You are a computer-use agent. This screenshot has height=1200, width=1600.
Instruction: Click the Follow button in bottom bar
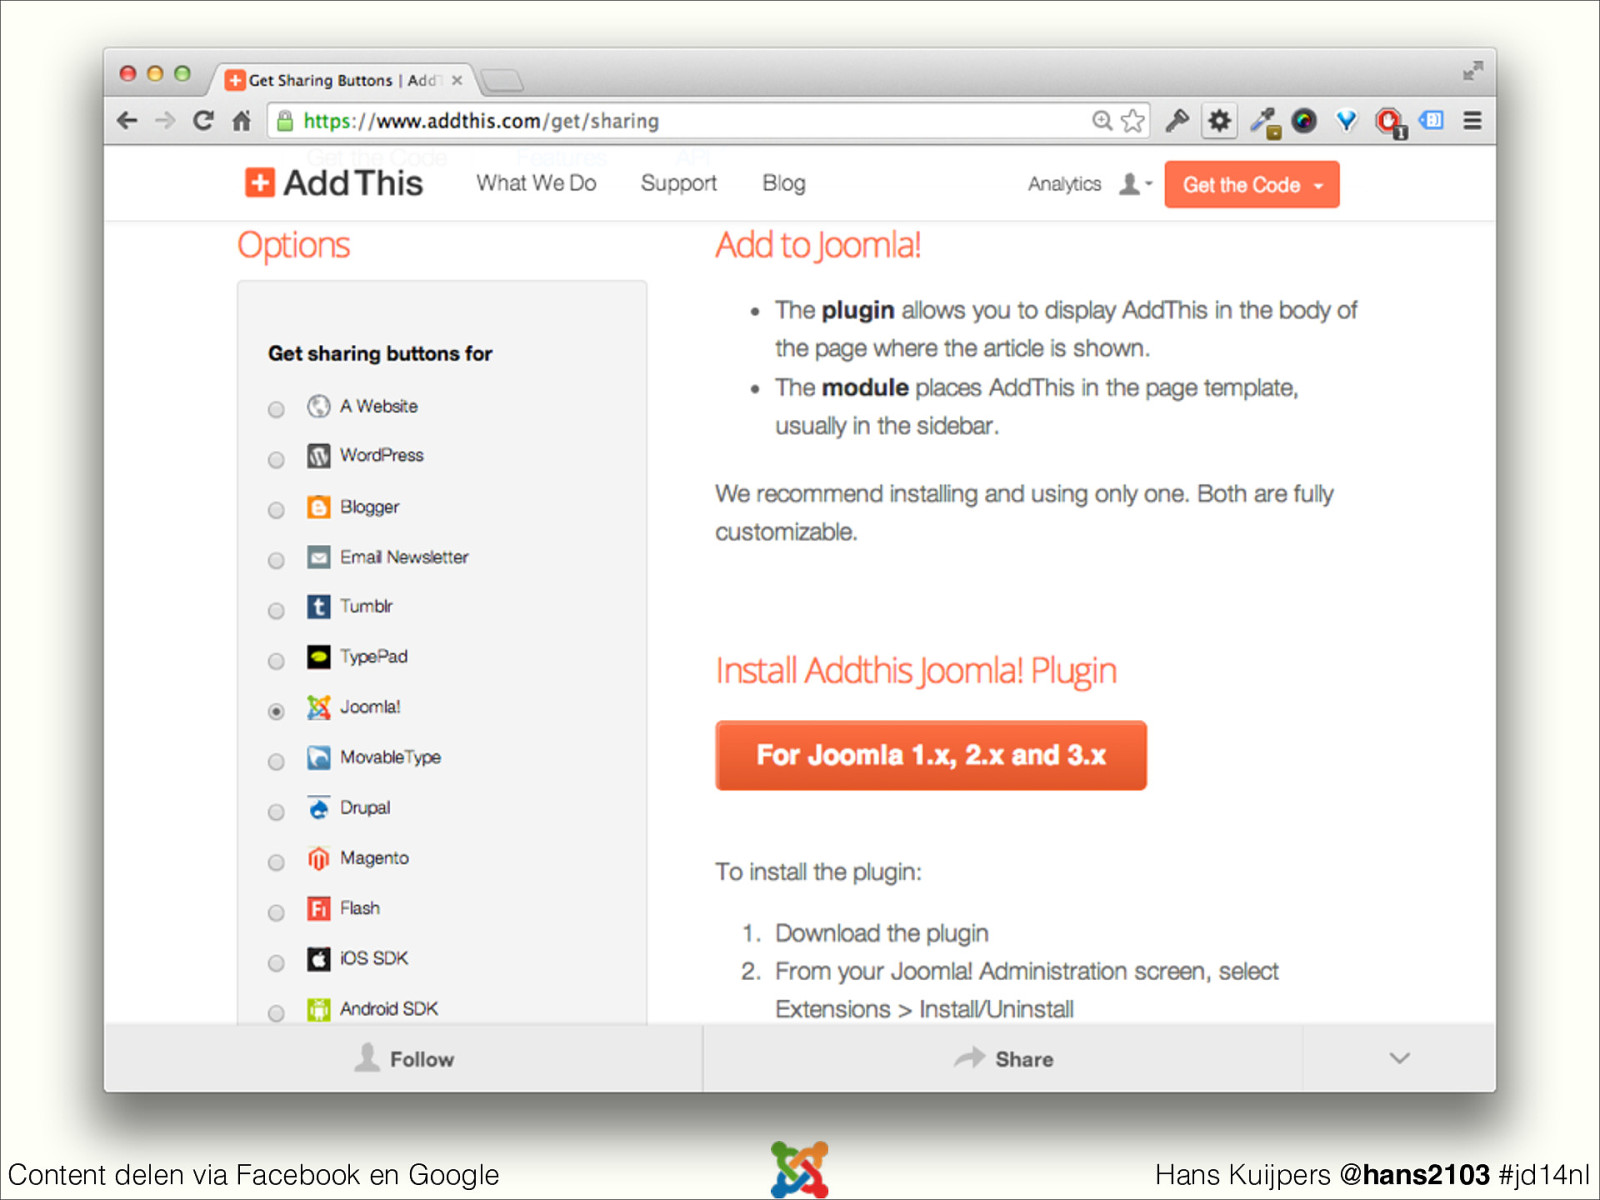[404, 1058]
